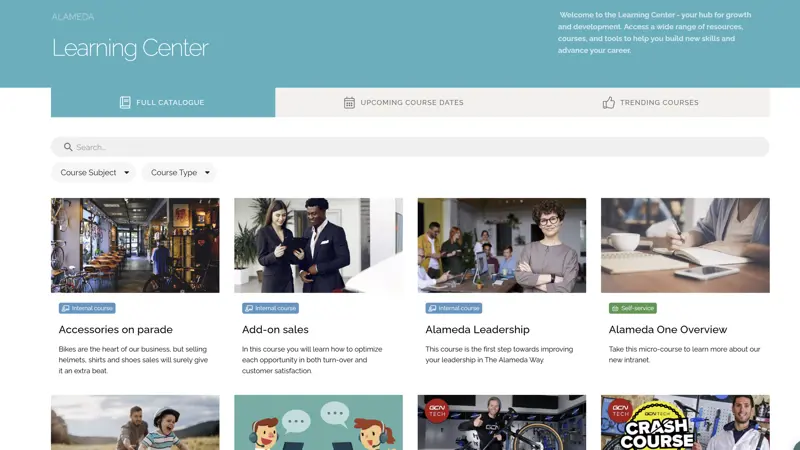800x450 pixels.
Task: Switch to Upcoming Course Dates tab
Action: [x=403, y=102]
